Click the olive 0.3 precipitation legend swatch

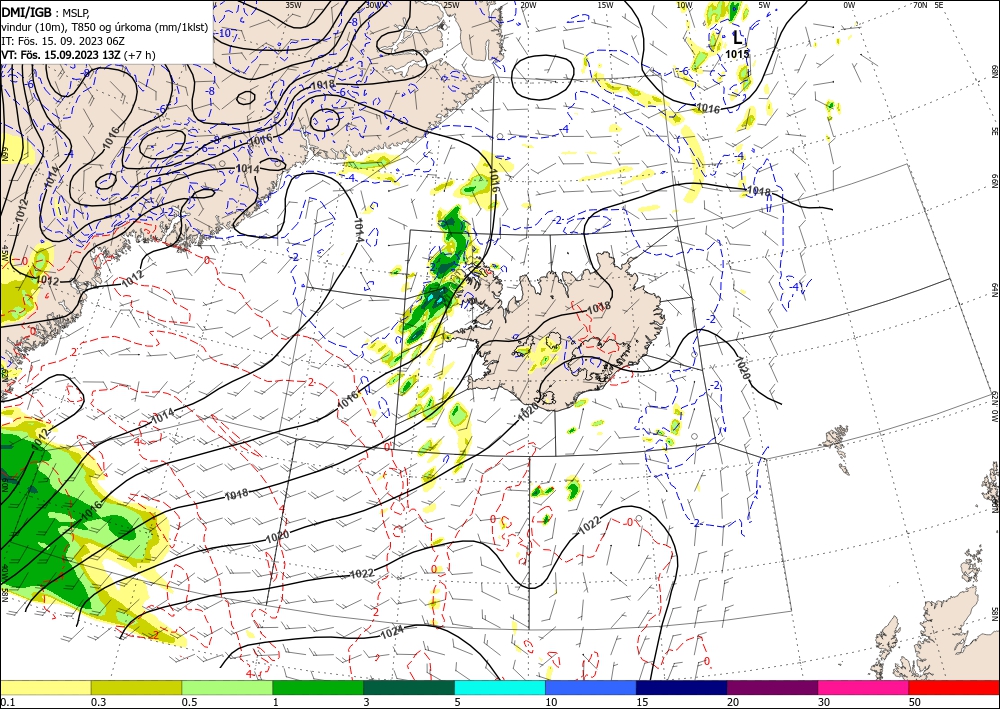(136, 687)
